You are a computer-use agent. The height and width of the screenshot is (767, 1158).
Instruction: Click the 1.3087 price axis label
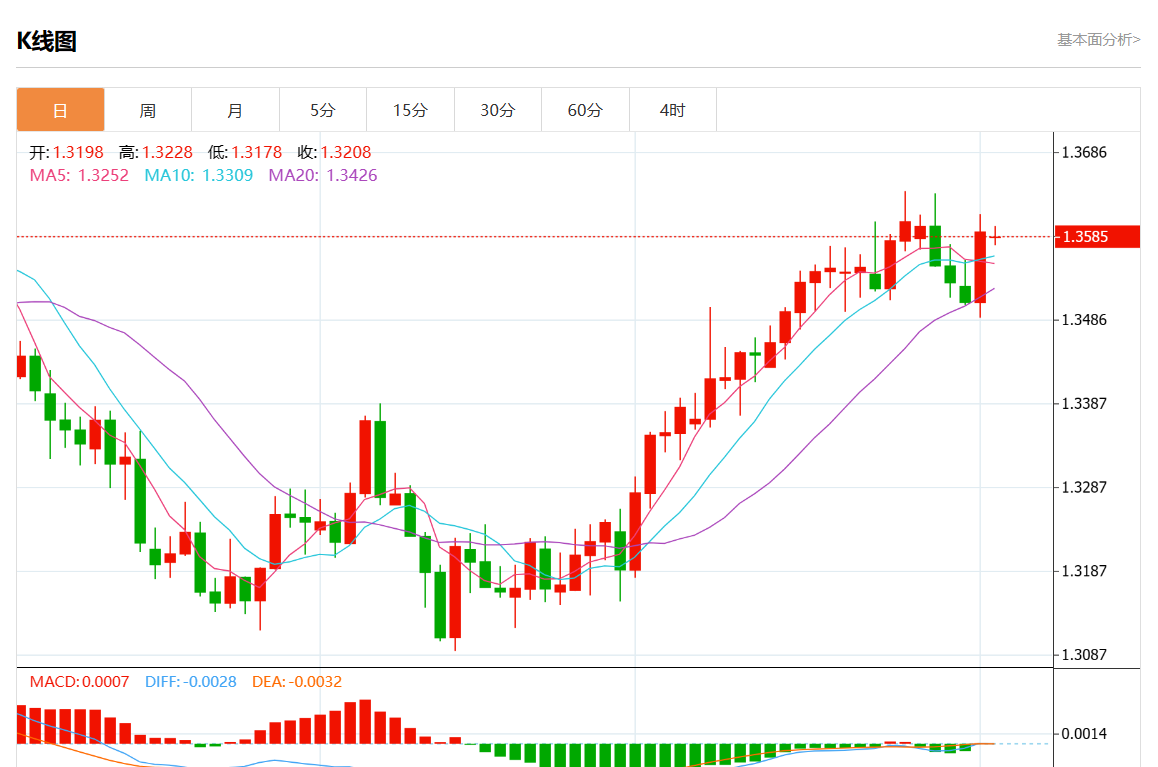1084,655
